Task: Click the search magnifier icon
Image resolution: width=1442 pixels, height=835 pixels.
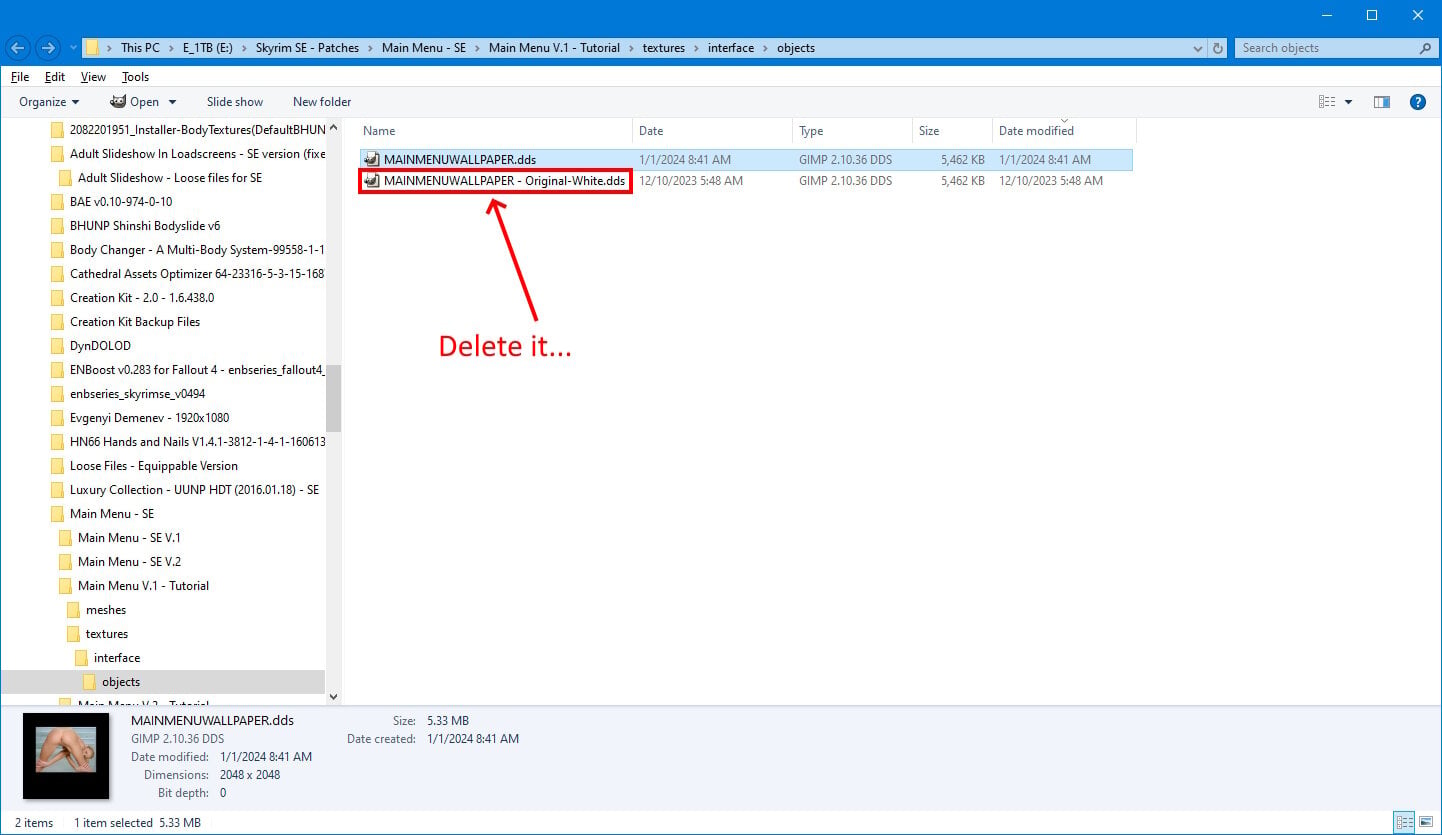Action: pyautogui.click(x=1425, y=48)
